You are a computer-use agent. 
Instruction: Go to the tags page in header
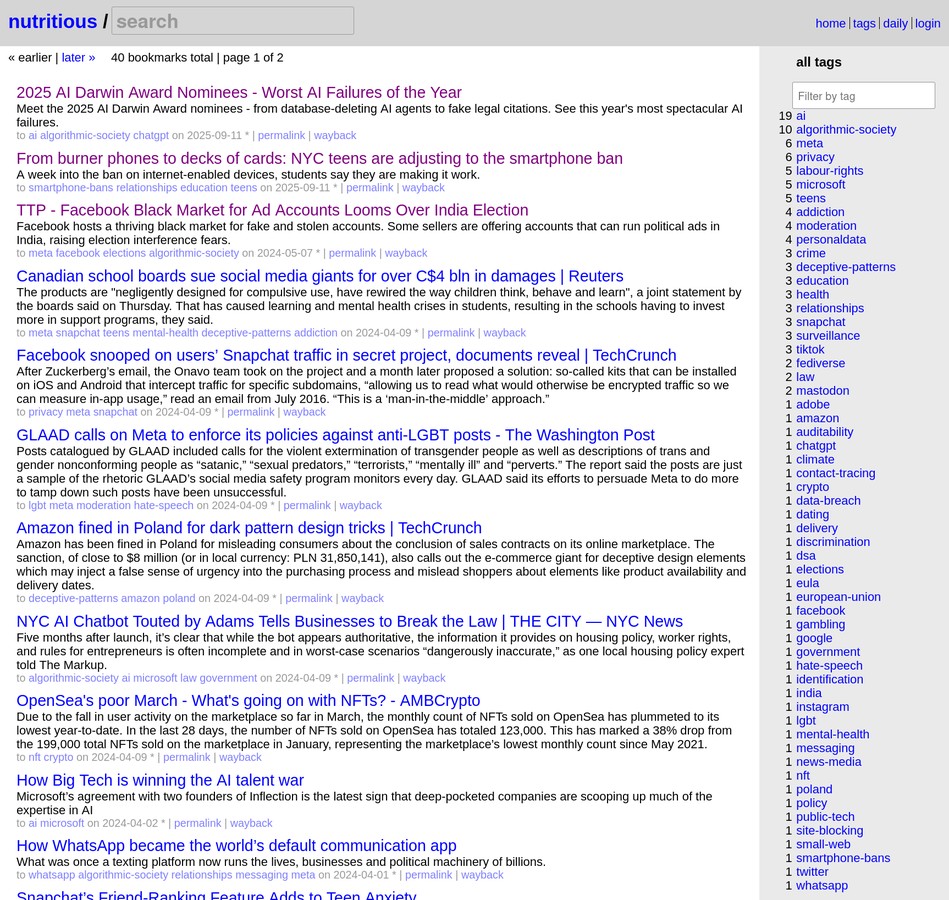864,24
